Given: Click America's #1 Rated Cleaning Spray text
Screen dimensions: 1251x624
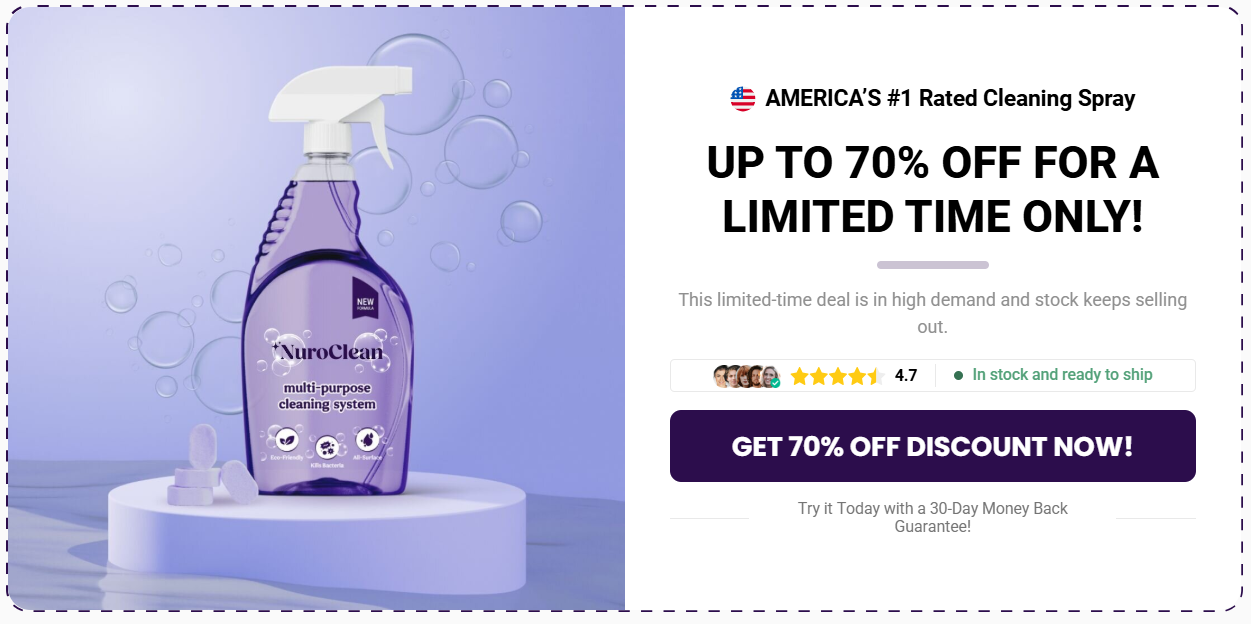Looking at the screenshot, I should [950, 98].
